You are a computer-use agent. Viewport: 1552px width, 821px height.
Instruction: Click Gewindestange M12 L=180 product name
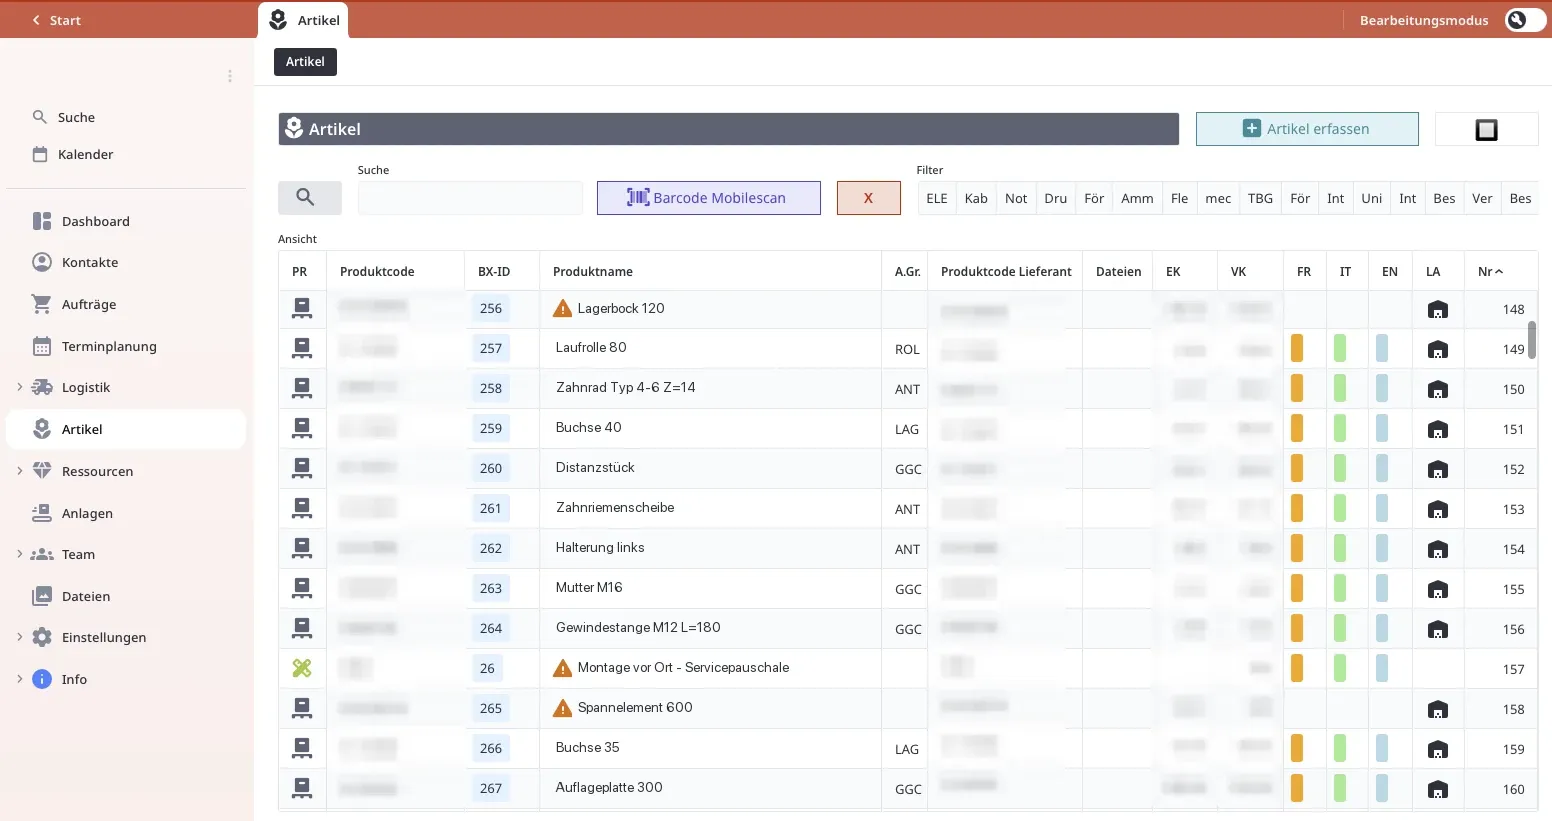[638, 627]
